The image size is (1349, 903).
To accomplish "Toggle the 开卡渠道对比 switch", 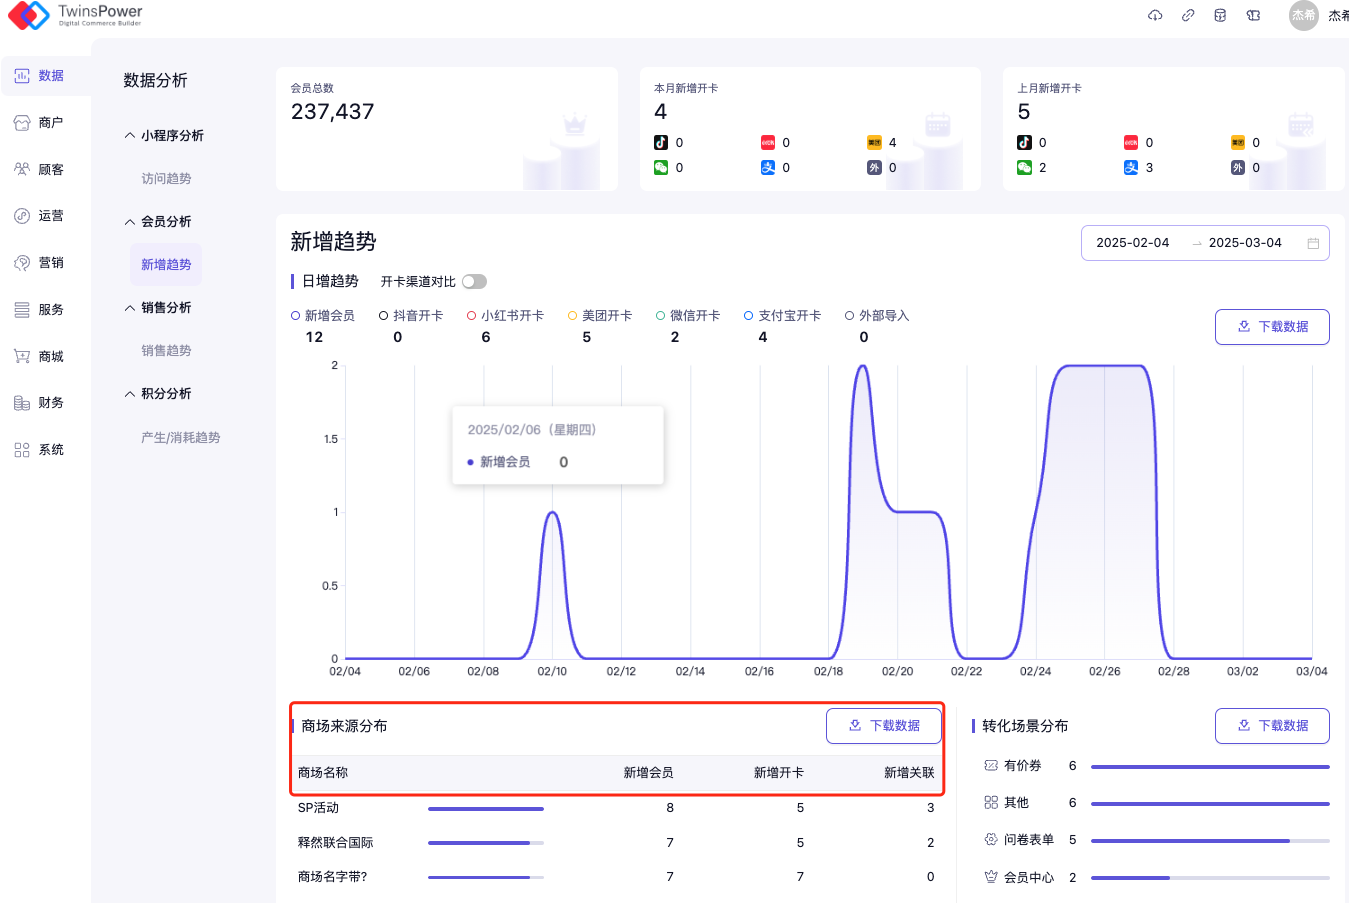I will tap(474, 282).
